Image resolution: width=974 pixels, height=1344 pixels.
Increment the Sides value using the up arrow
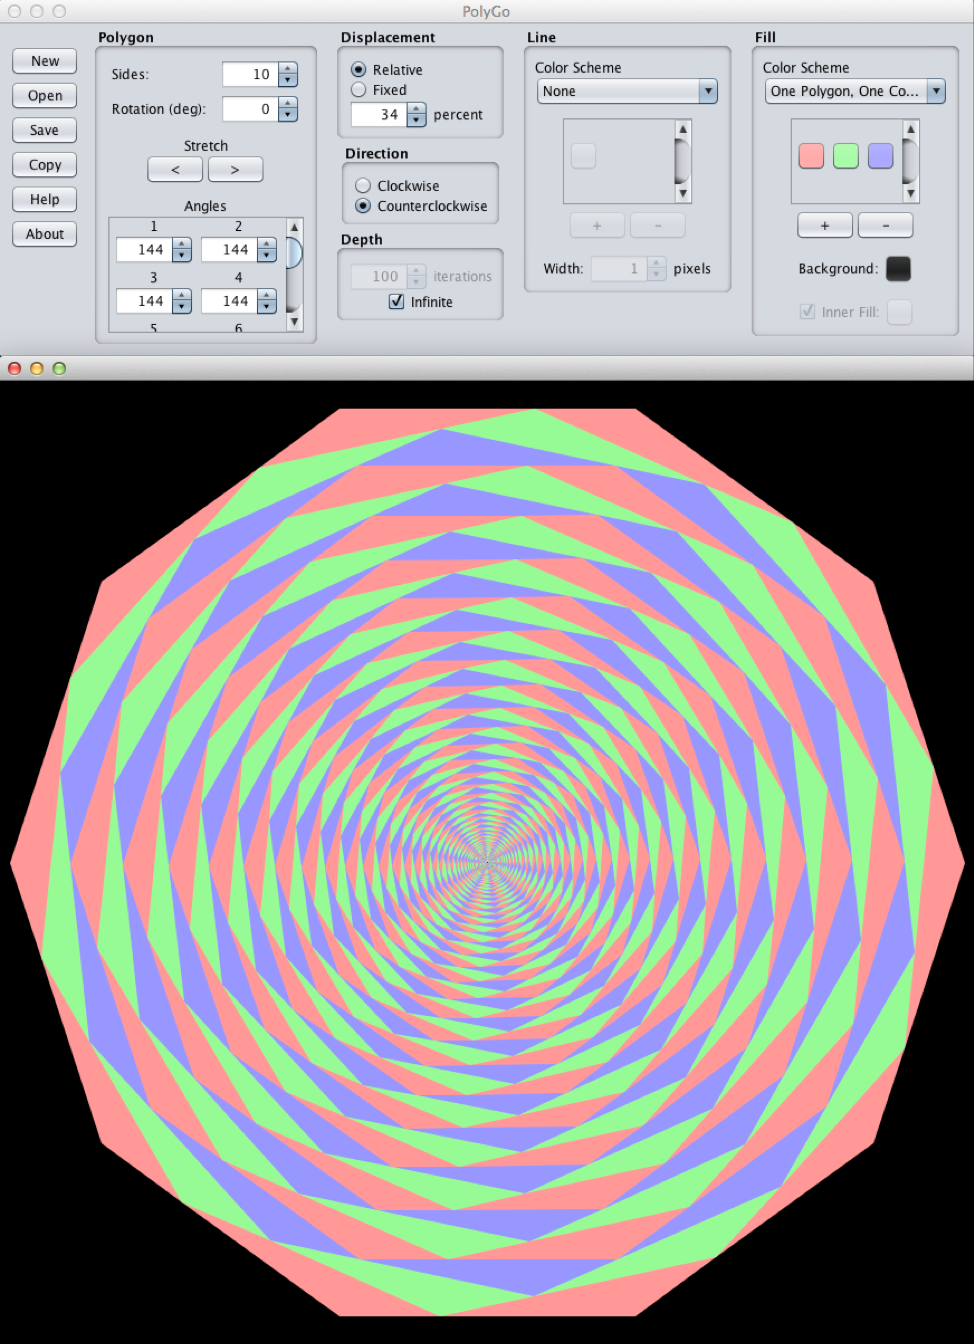click(287, 69)
